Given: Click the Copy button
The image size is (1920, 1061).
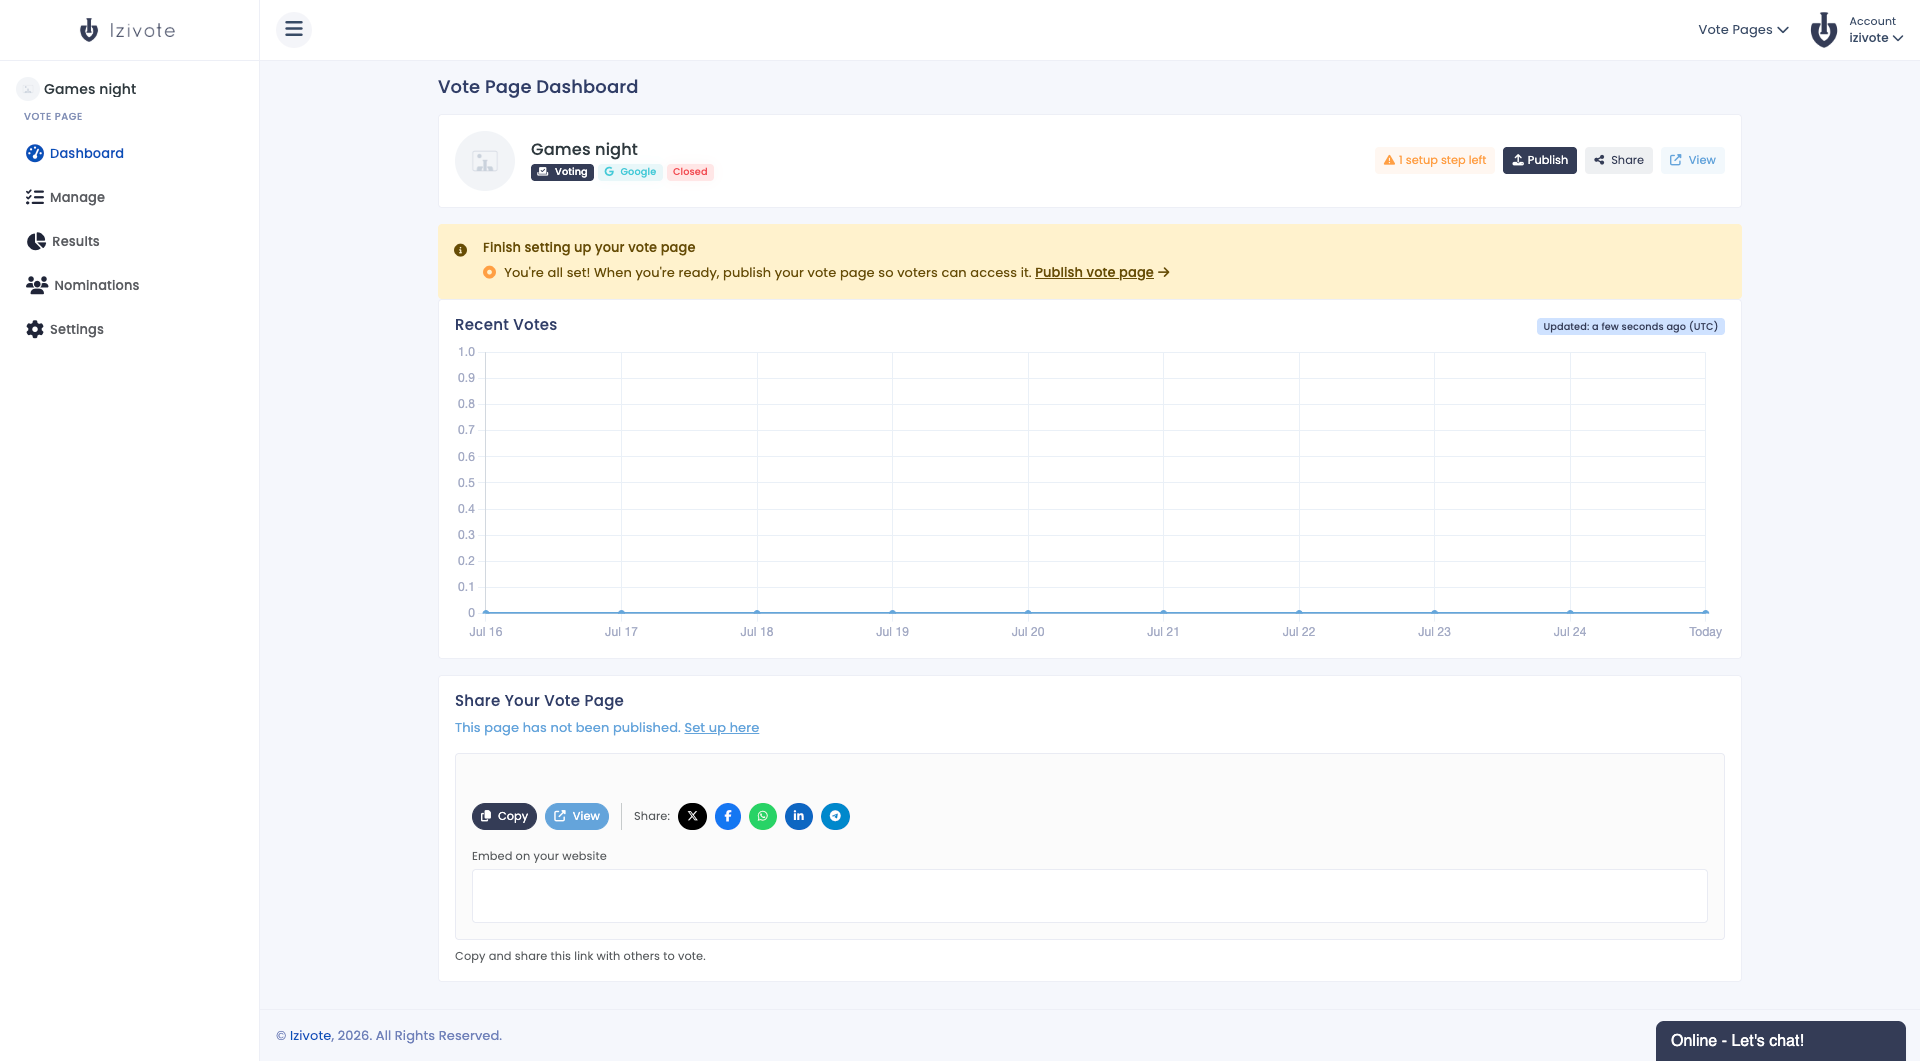Looking at the screenshot, I should coord(504,816).
